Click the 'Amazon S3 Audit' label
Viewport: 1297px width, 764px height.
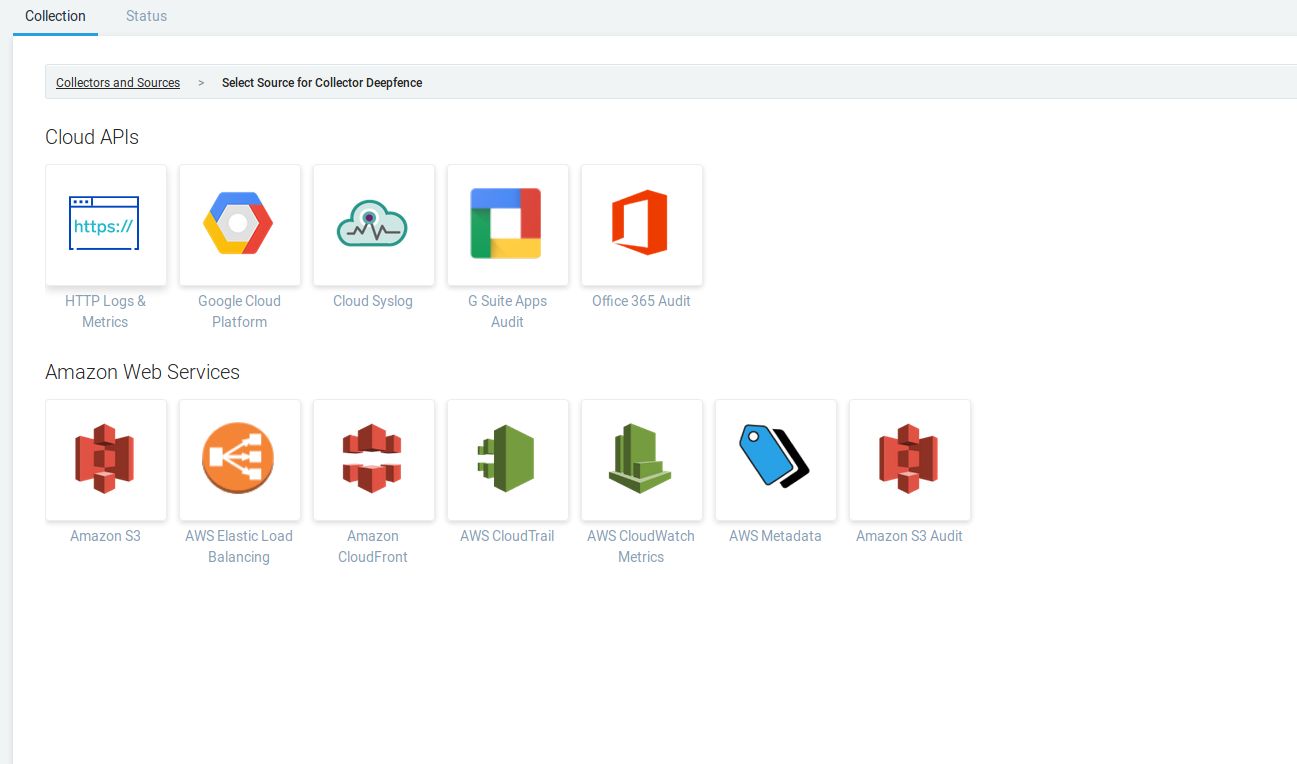(909, 536)
